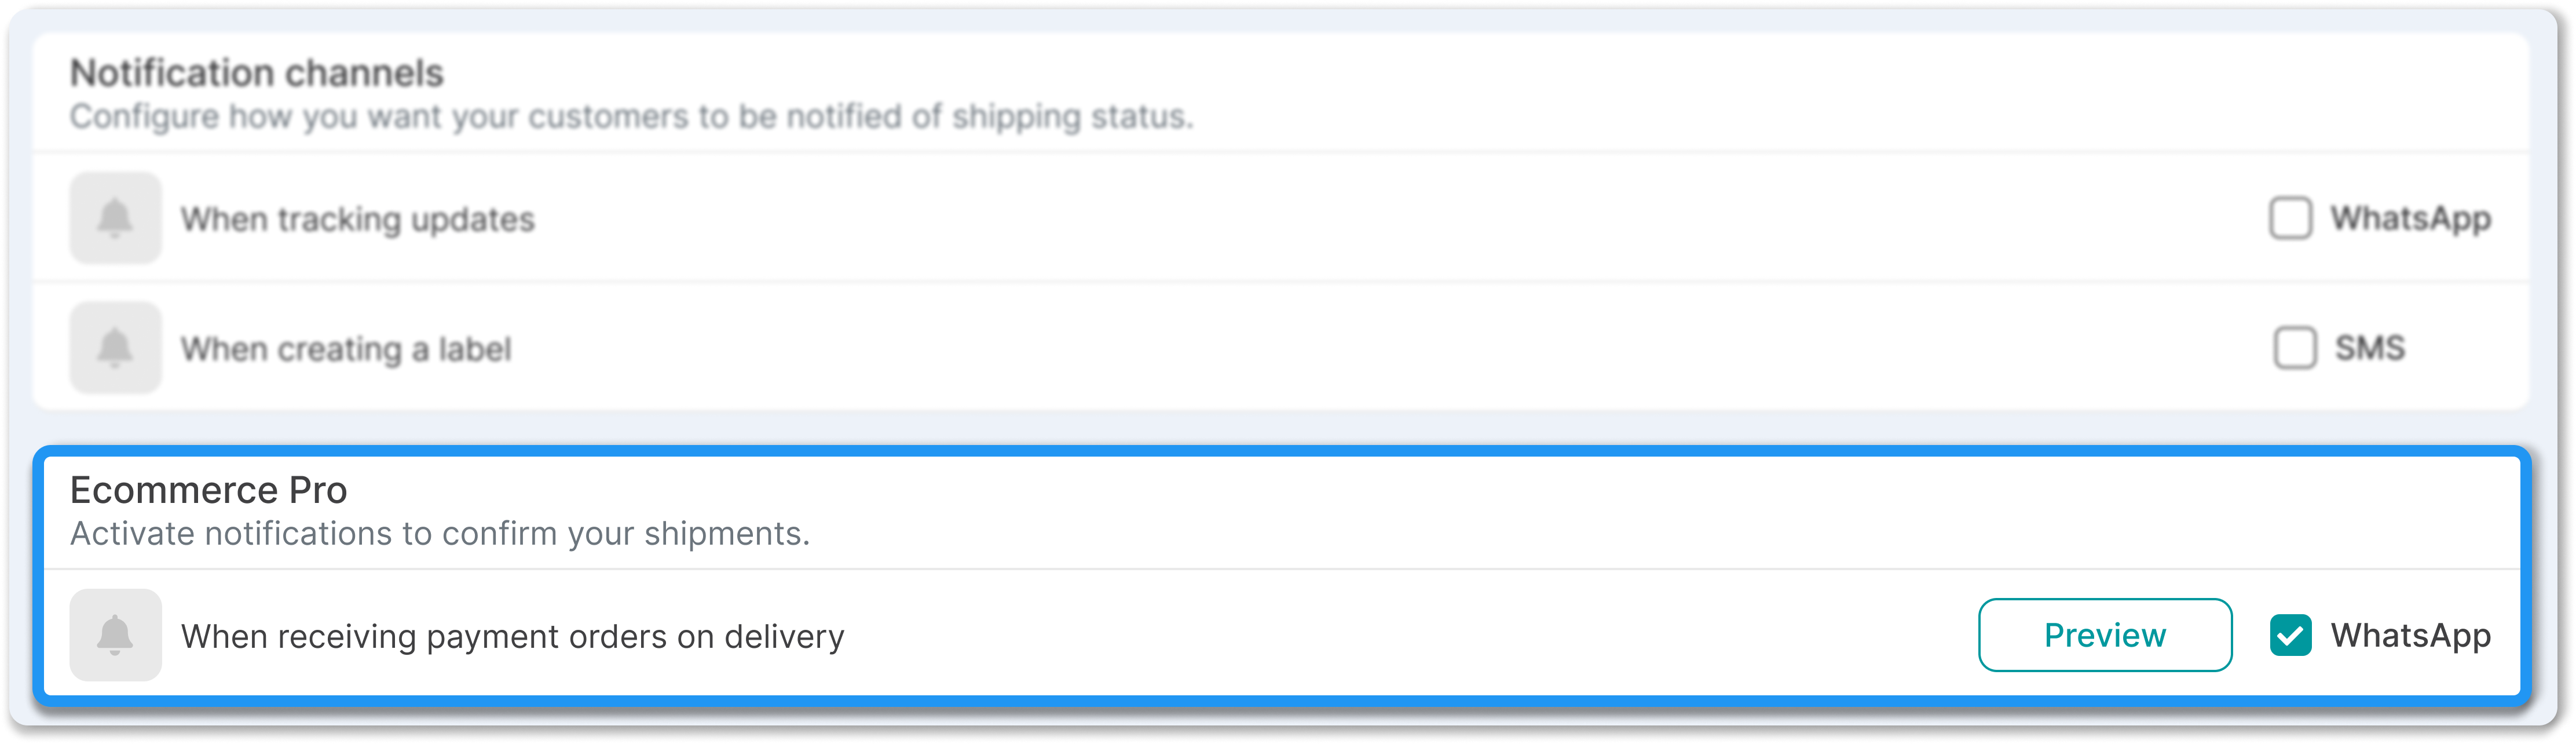Click the Notification channels heading
Image resolution: width=2576 pixels, height=744 pixels.
point(257,73)
